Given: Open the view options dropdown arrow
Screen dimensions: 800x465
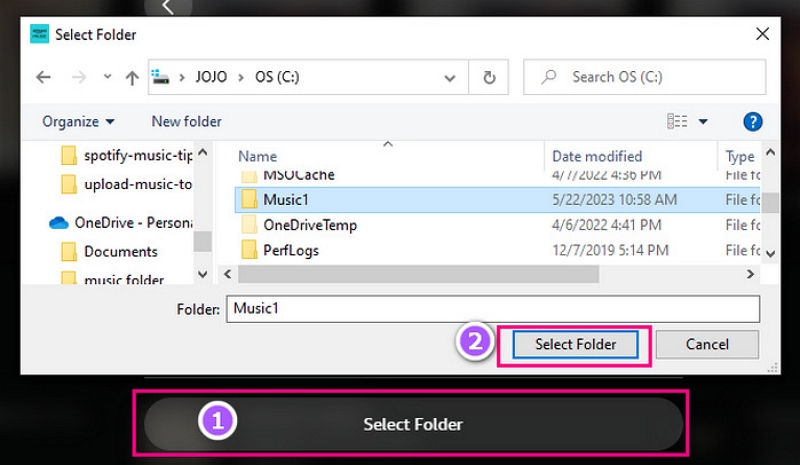Looking at the screenshot, I should pos(703,121).
